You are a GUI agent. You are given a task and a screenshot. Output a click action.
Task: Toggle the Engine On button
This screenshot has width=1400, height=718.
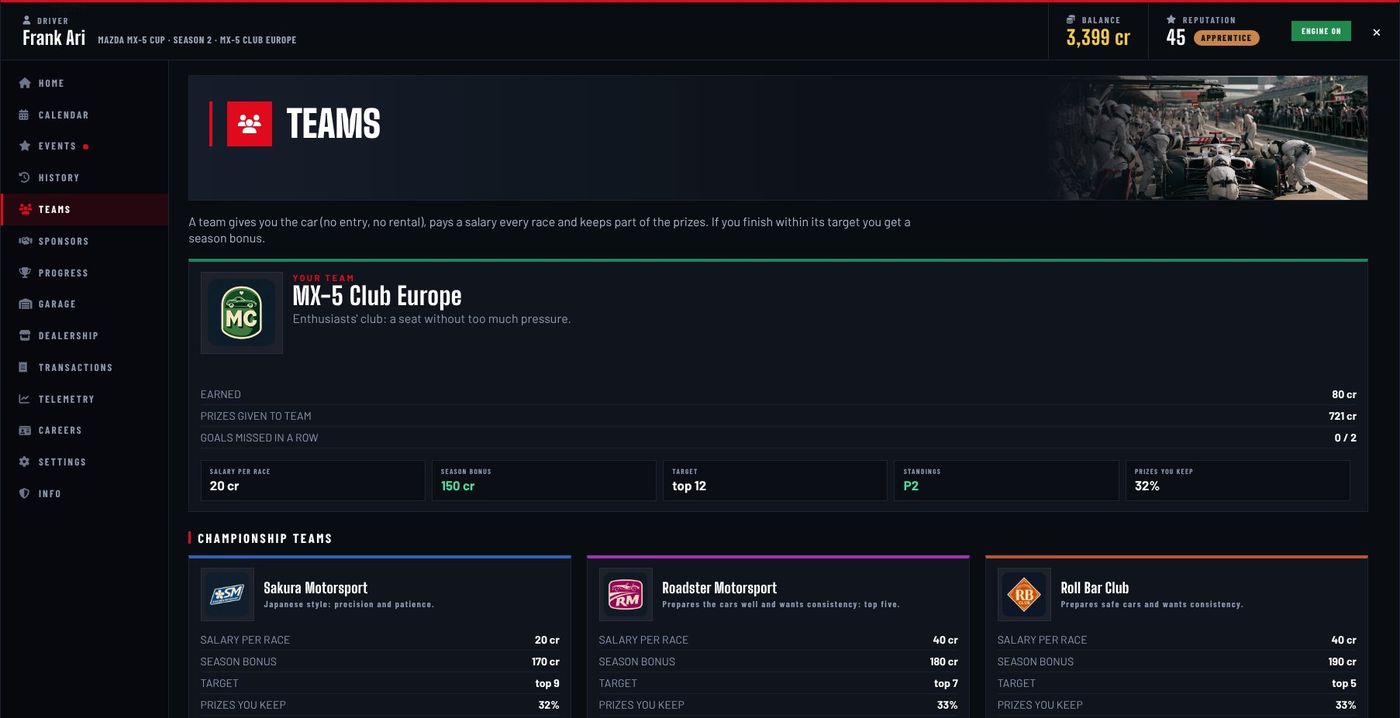[1321, 31]
